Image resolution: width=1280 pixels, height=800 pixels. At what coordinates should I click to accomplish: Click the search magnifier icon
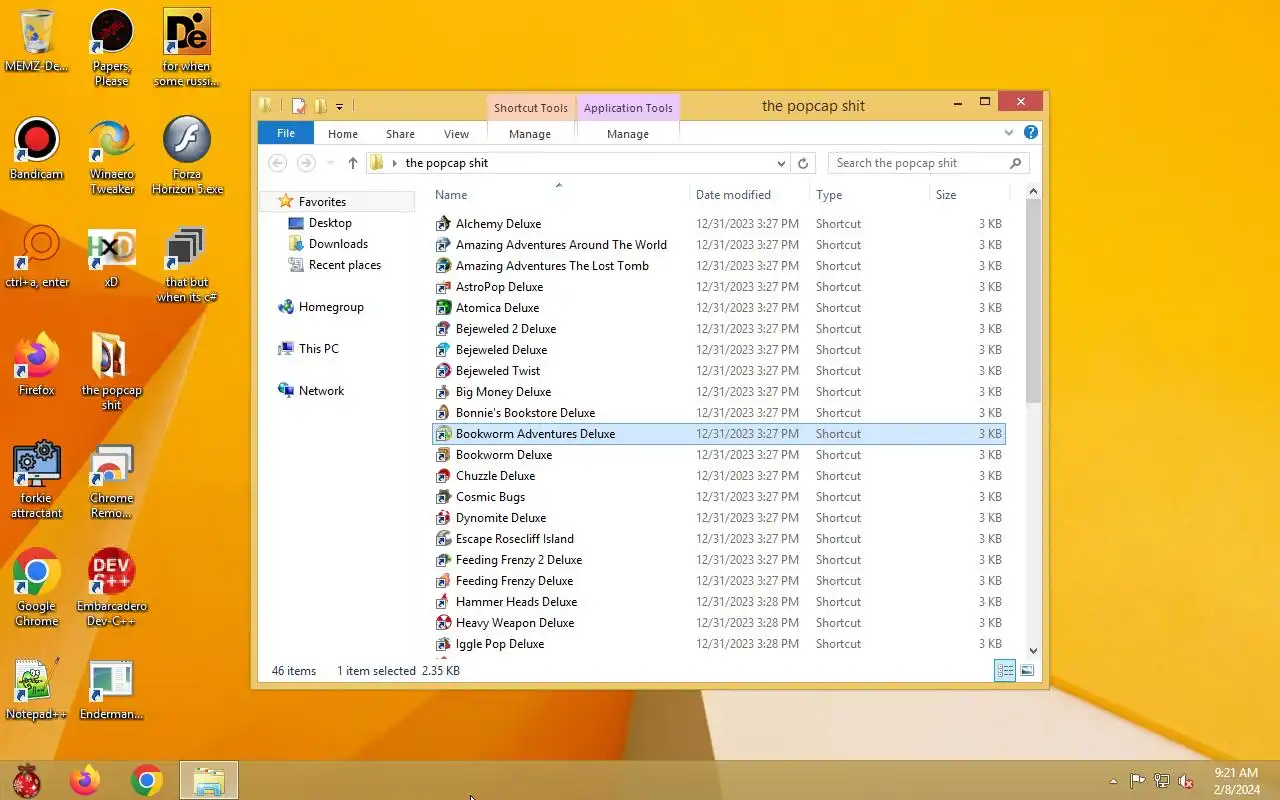pos(1015,163)
